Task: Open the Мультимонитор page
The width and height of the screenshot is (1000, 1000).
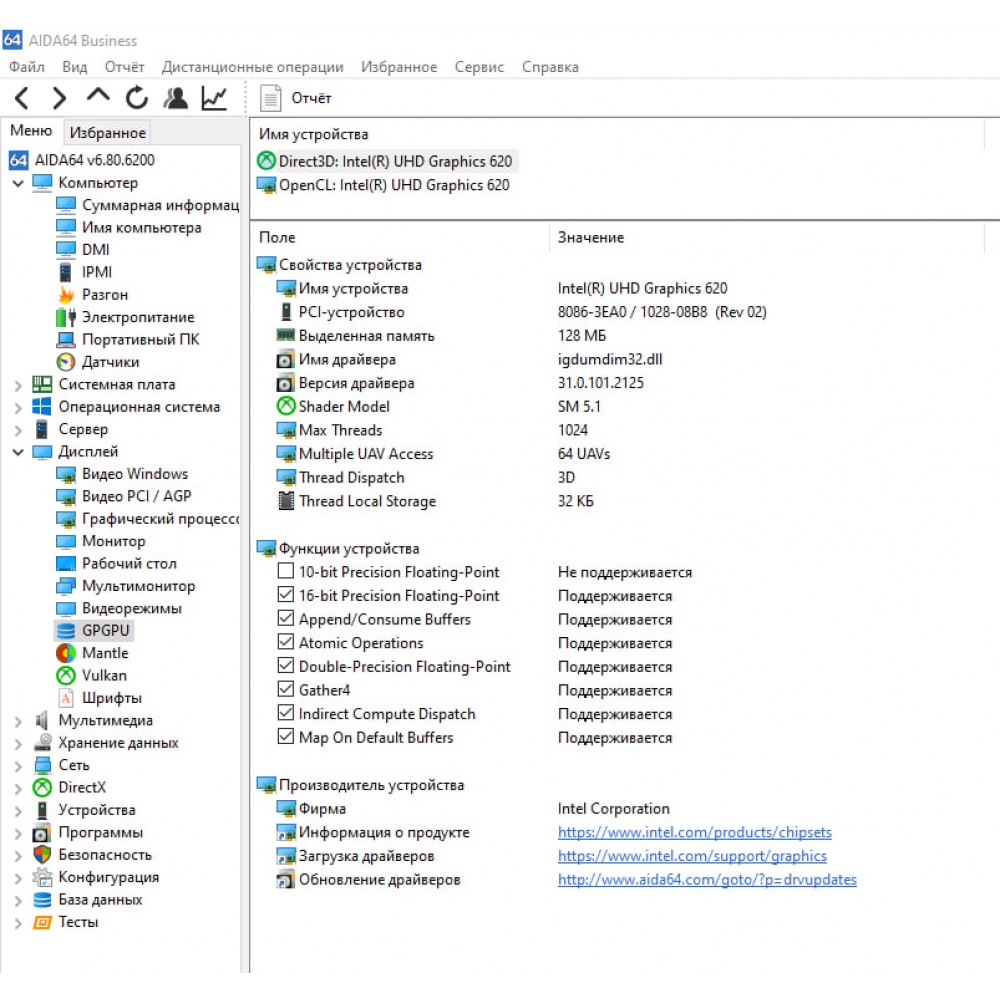Action: pos(126,585)
